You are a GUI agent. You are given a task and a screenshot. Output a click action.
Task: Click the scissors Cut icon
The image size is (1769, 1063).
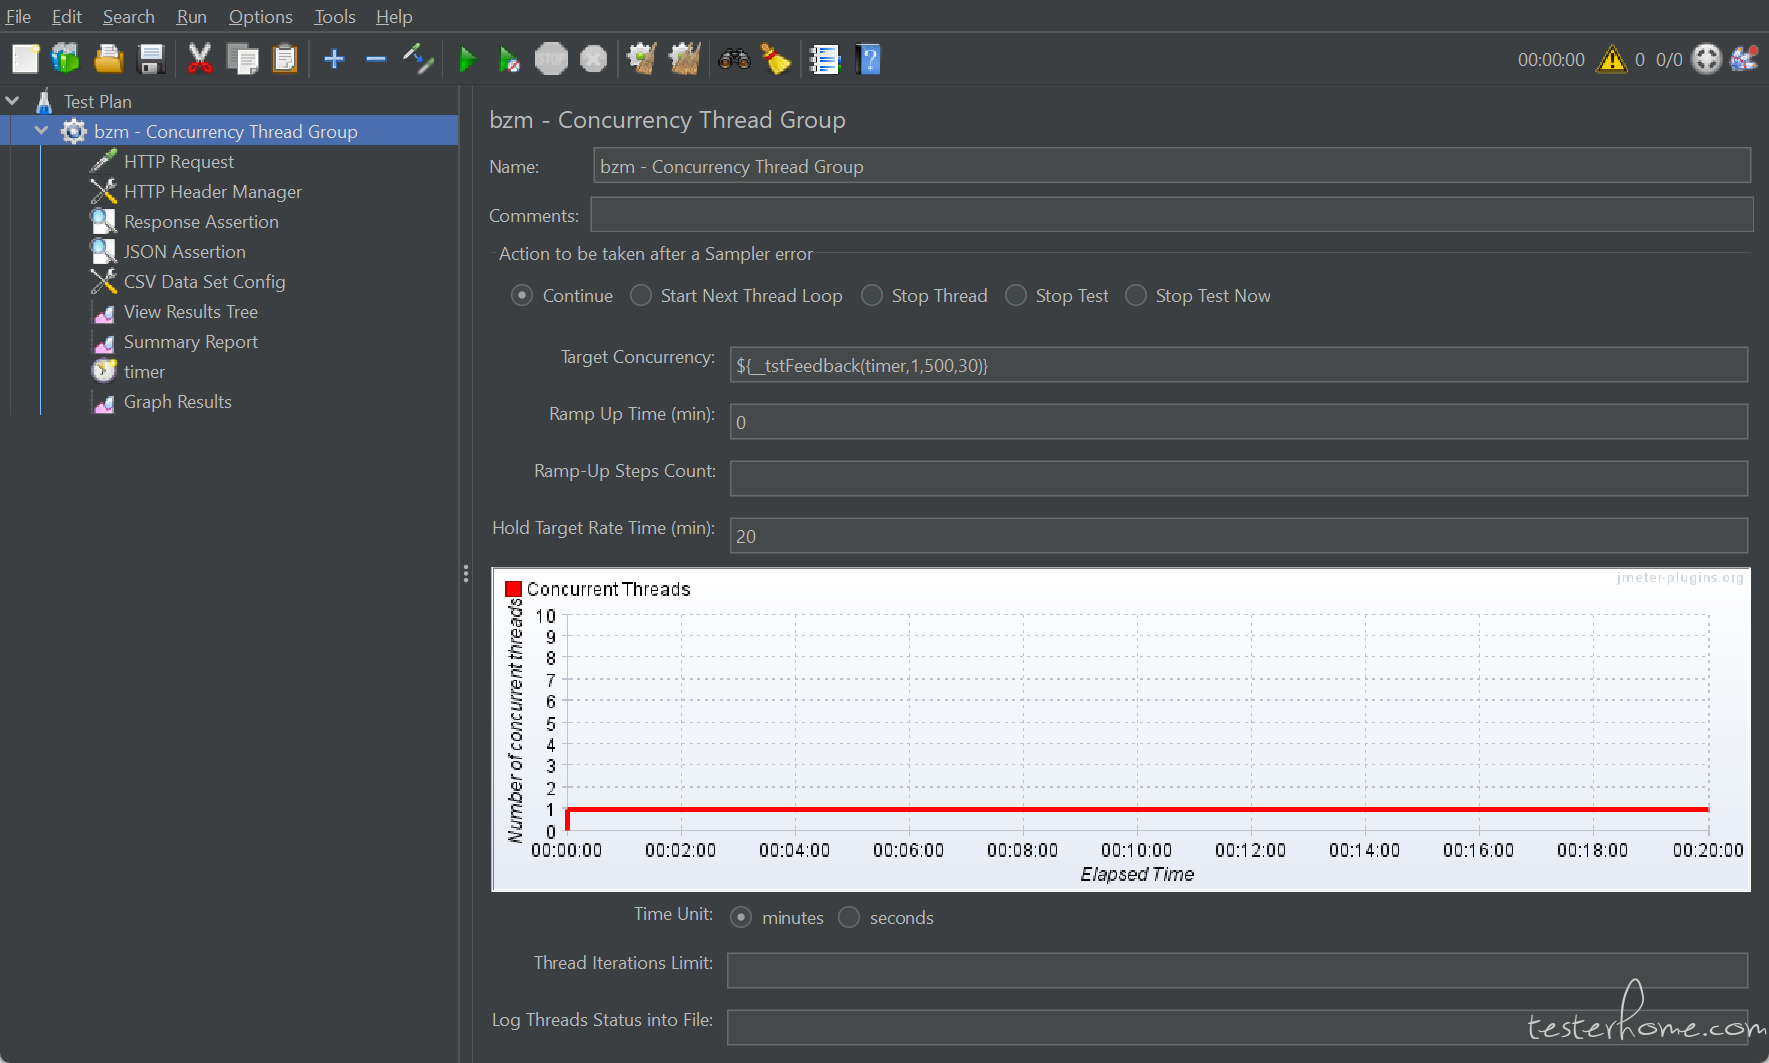tap(200, 60)
